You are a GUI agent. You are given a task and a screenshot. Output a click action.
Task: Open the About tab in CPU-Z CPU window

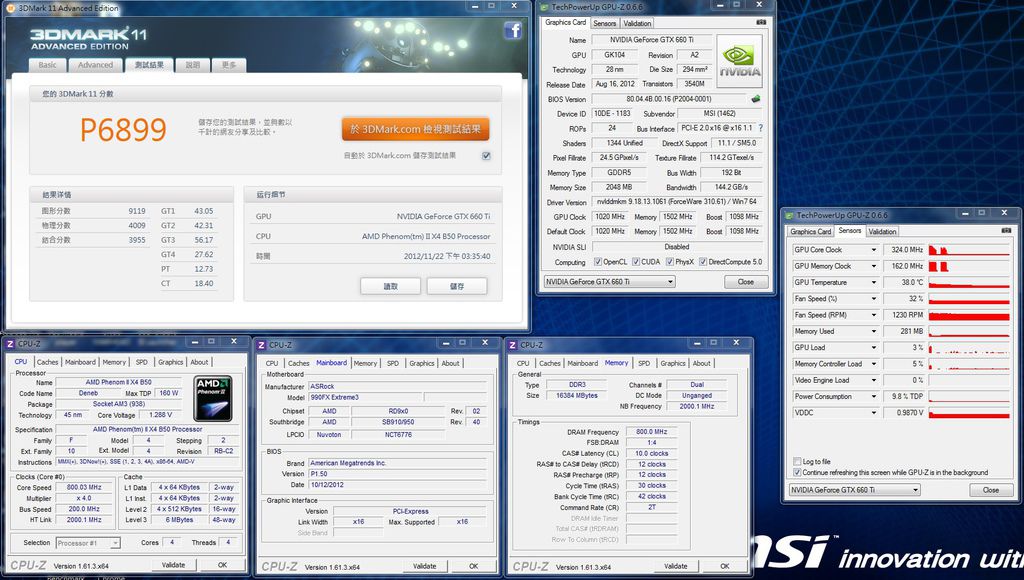[x=199, y=362]
